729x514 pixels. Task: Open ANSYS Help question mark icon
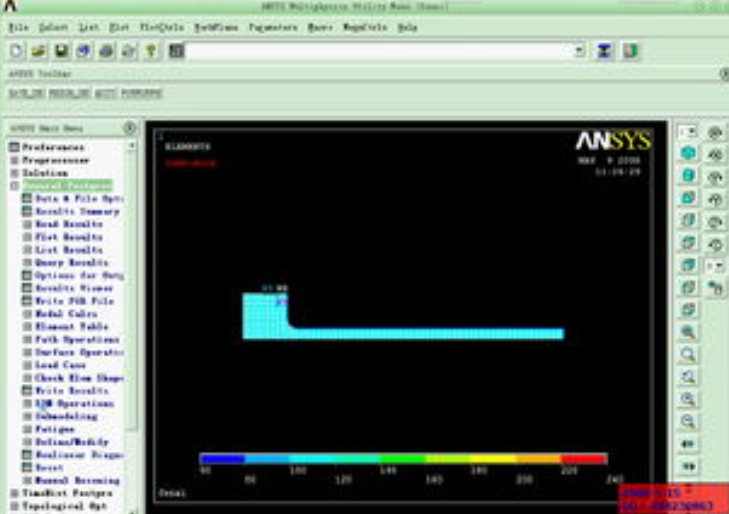point(151,51)
